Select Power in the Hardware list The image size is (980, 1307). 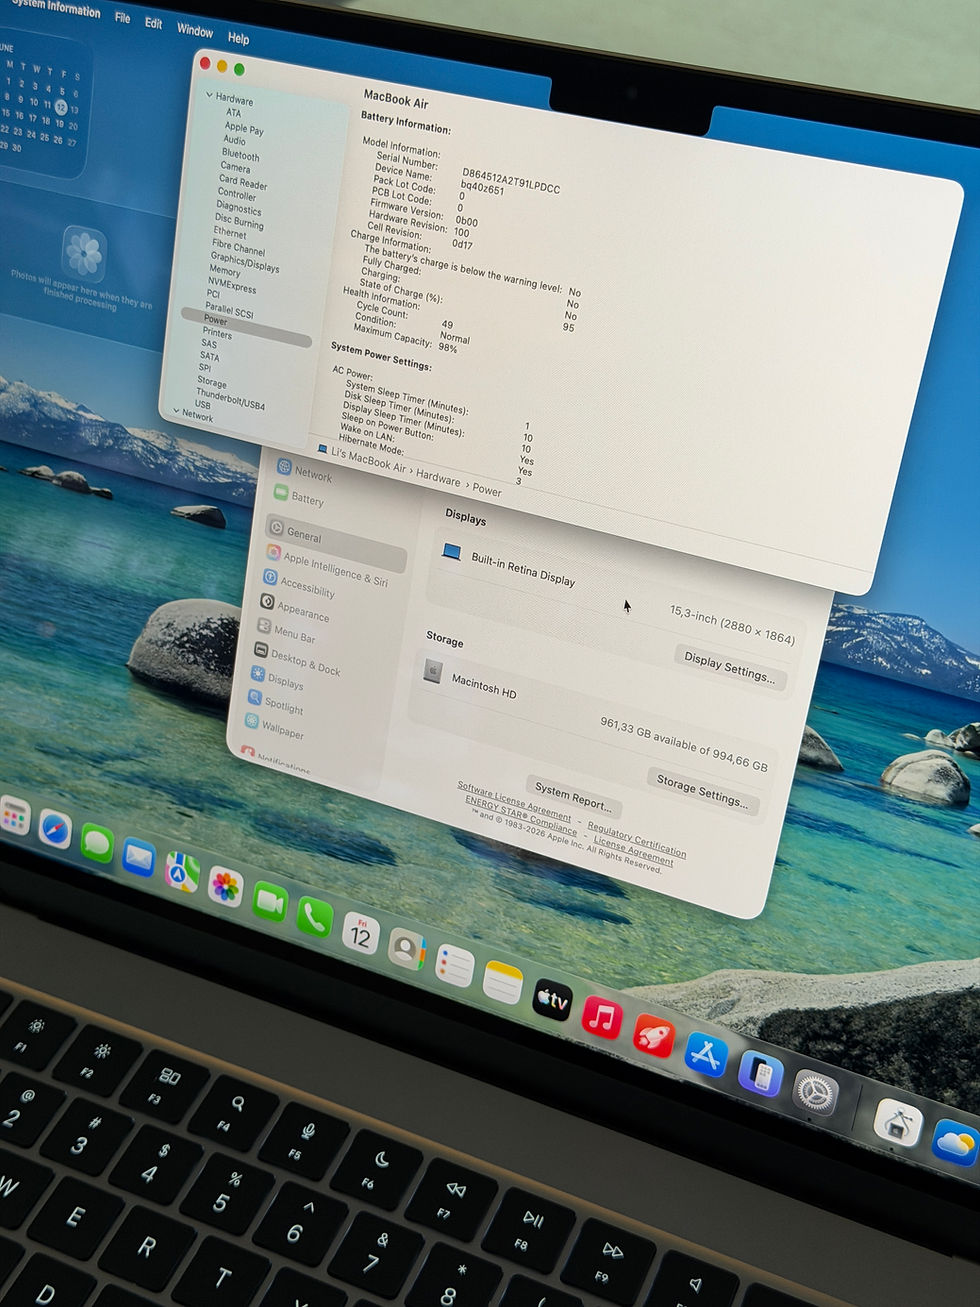(x=246, y=328)
